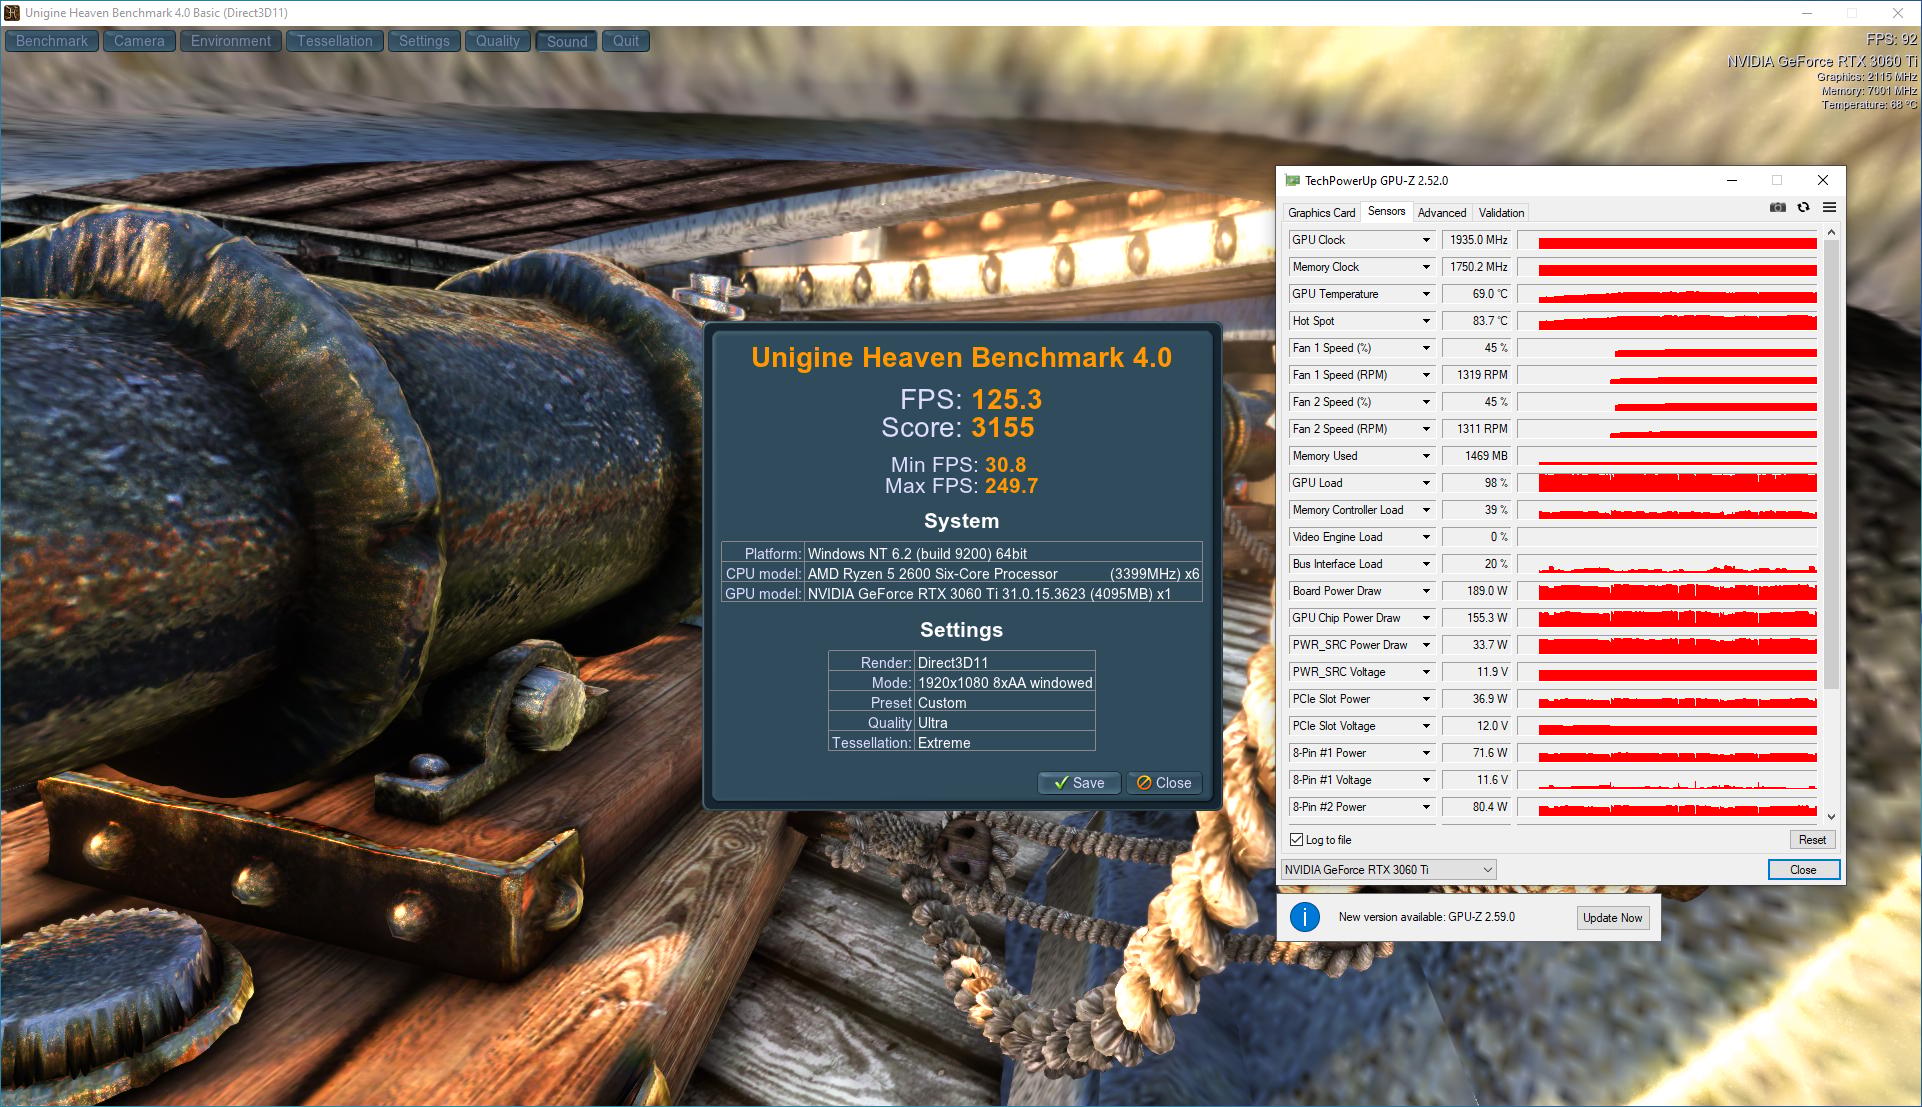Expand the Hot Spot sensor dropdown

coord(1426,321)
